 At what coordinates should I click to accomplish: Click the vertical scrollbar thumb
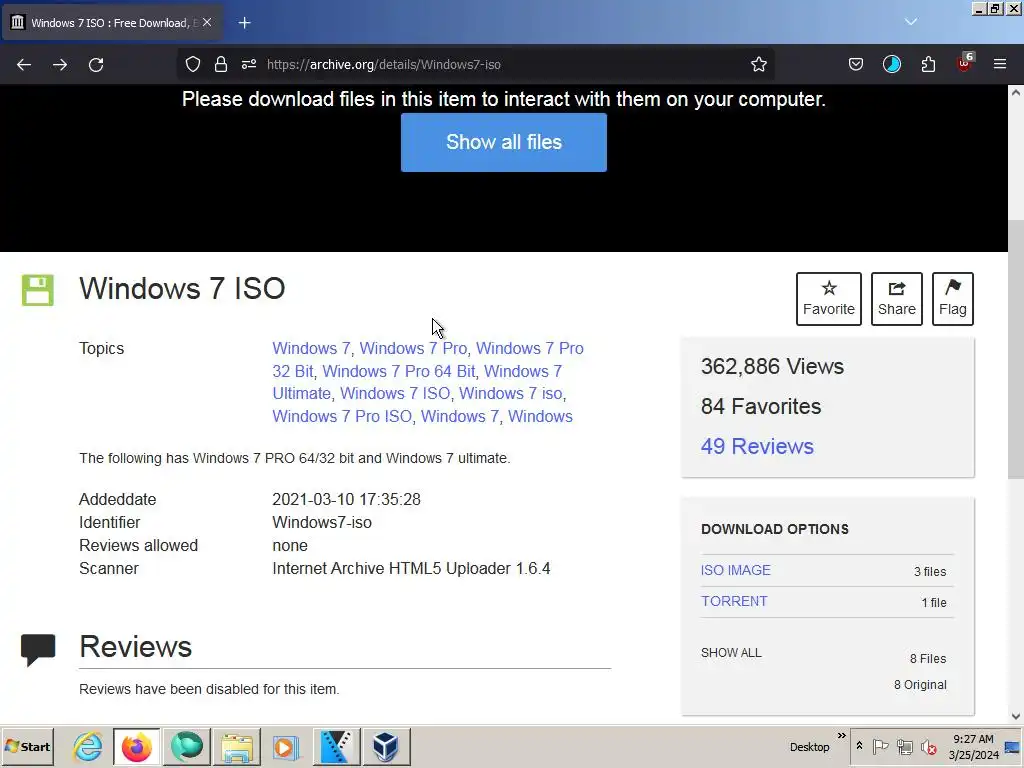(1016, 349)
